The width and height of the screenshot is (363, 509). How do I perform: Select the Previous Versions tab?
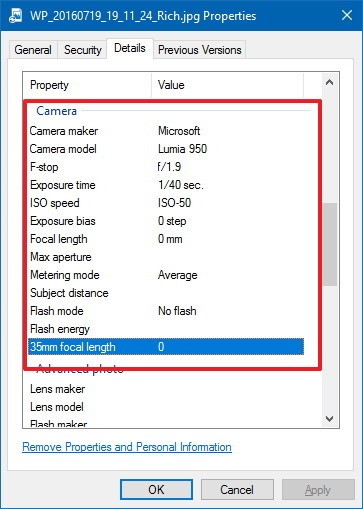pos(200,50)
